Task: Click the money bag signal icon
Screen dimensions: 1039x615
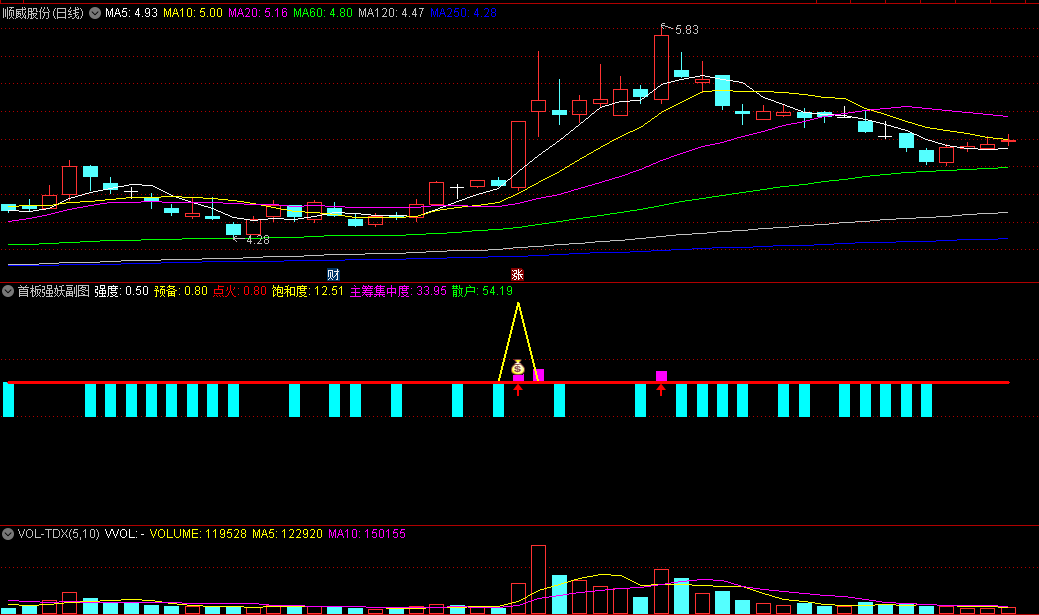Action: 518,366
